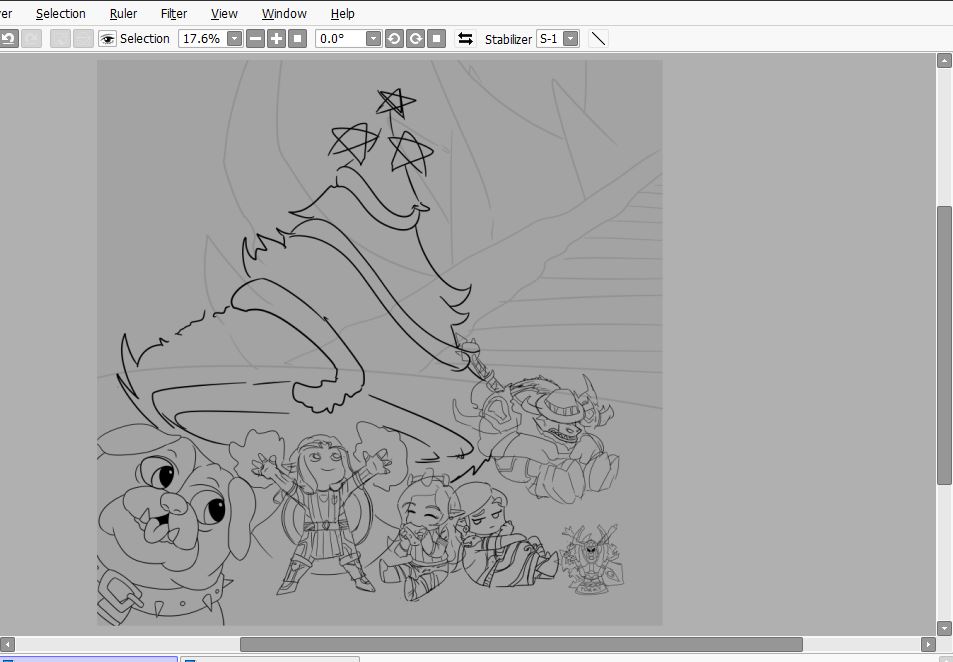
Task: Open the zoom percentage dropdown arrow
Action: pyautogui.click(x=235, y=39)
